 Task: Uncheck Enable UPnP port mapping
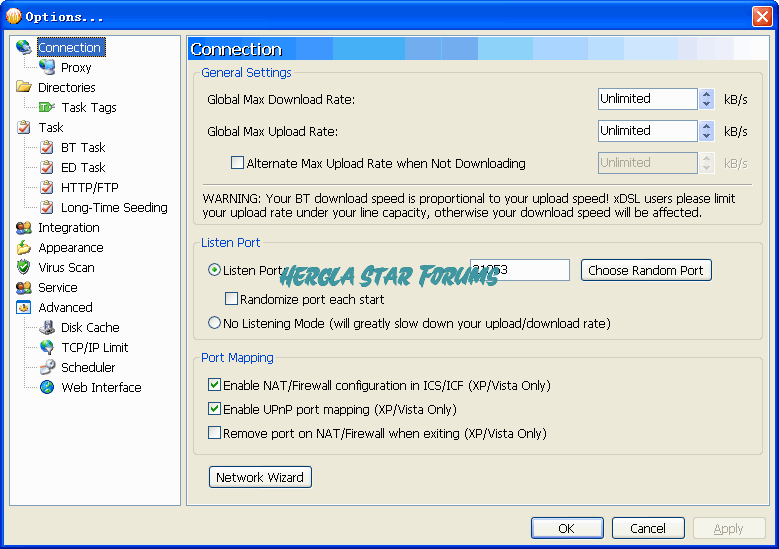[214, 409]
